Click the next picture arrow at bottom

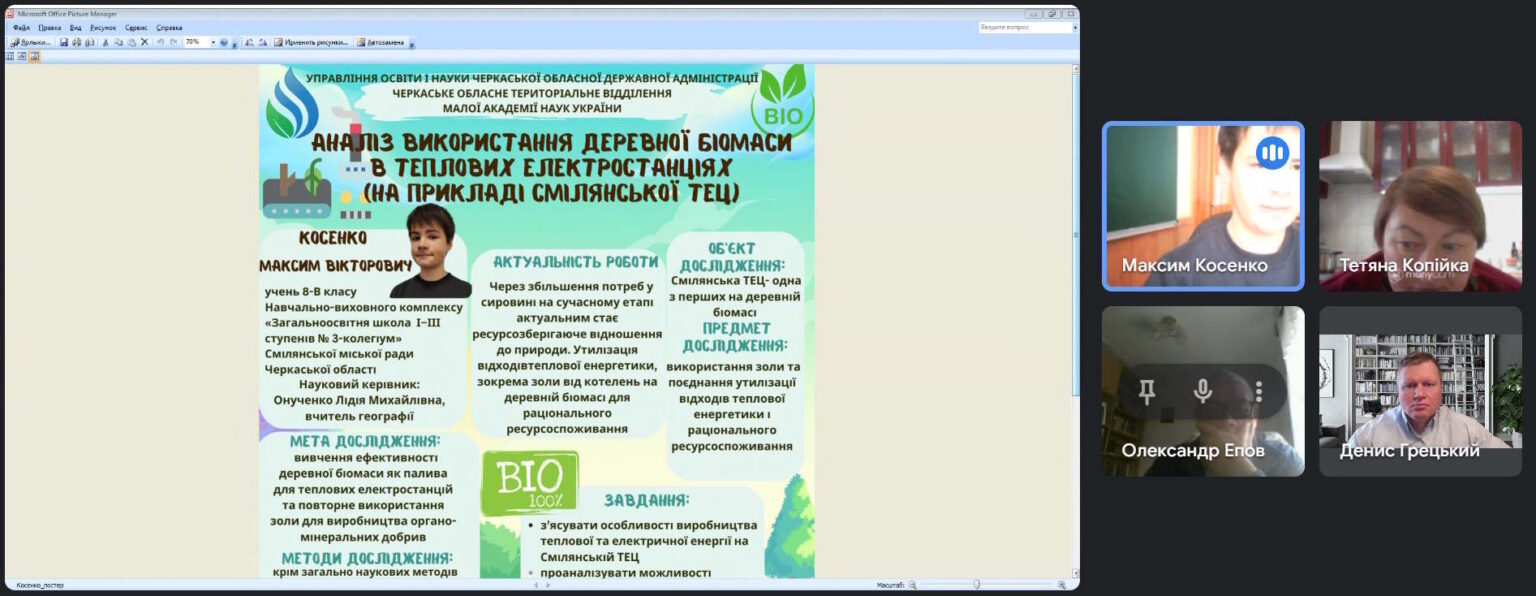548,585
